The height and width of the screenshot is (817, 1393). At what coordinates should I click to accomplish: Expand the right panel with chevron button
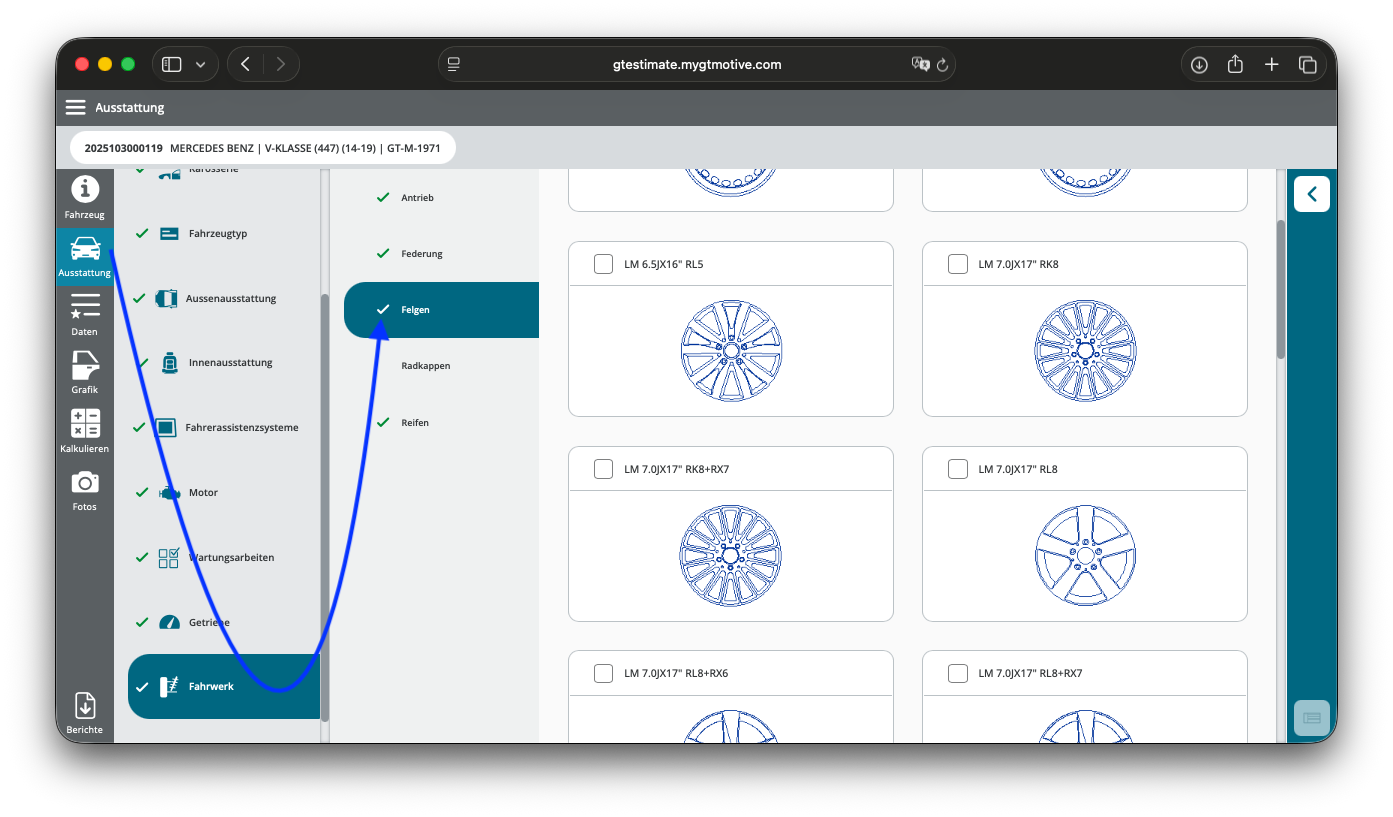(x=1311, y=194)
